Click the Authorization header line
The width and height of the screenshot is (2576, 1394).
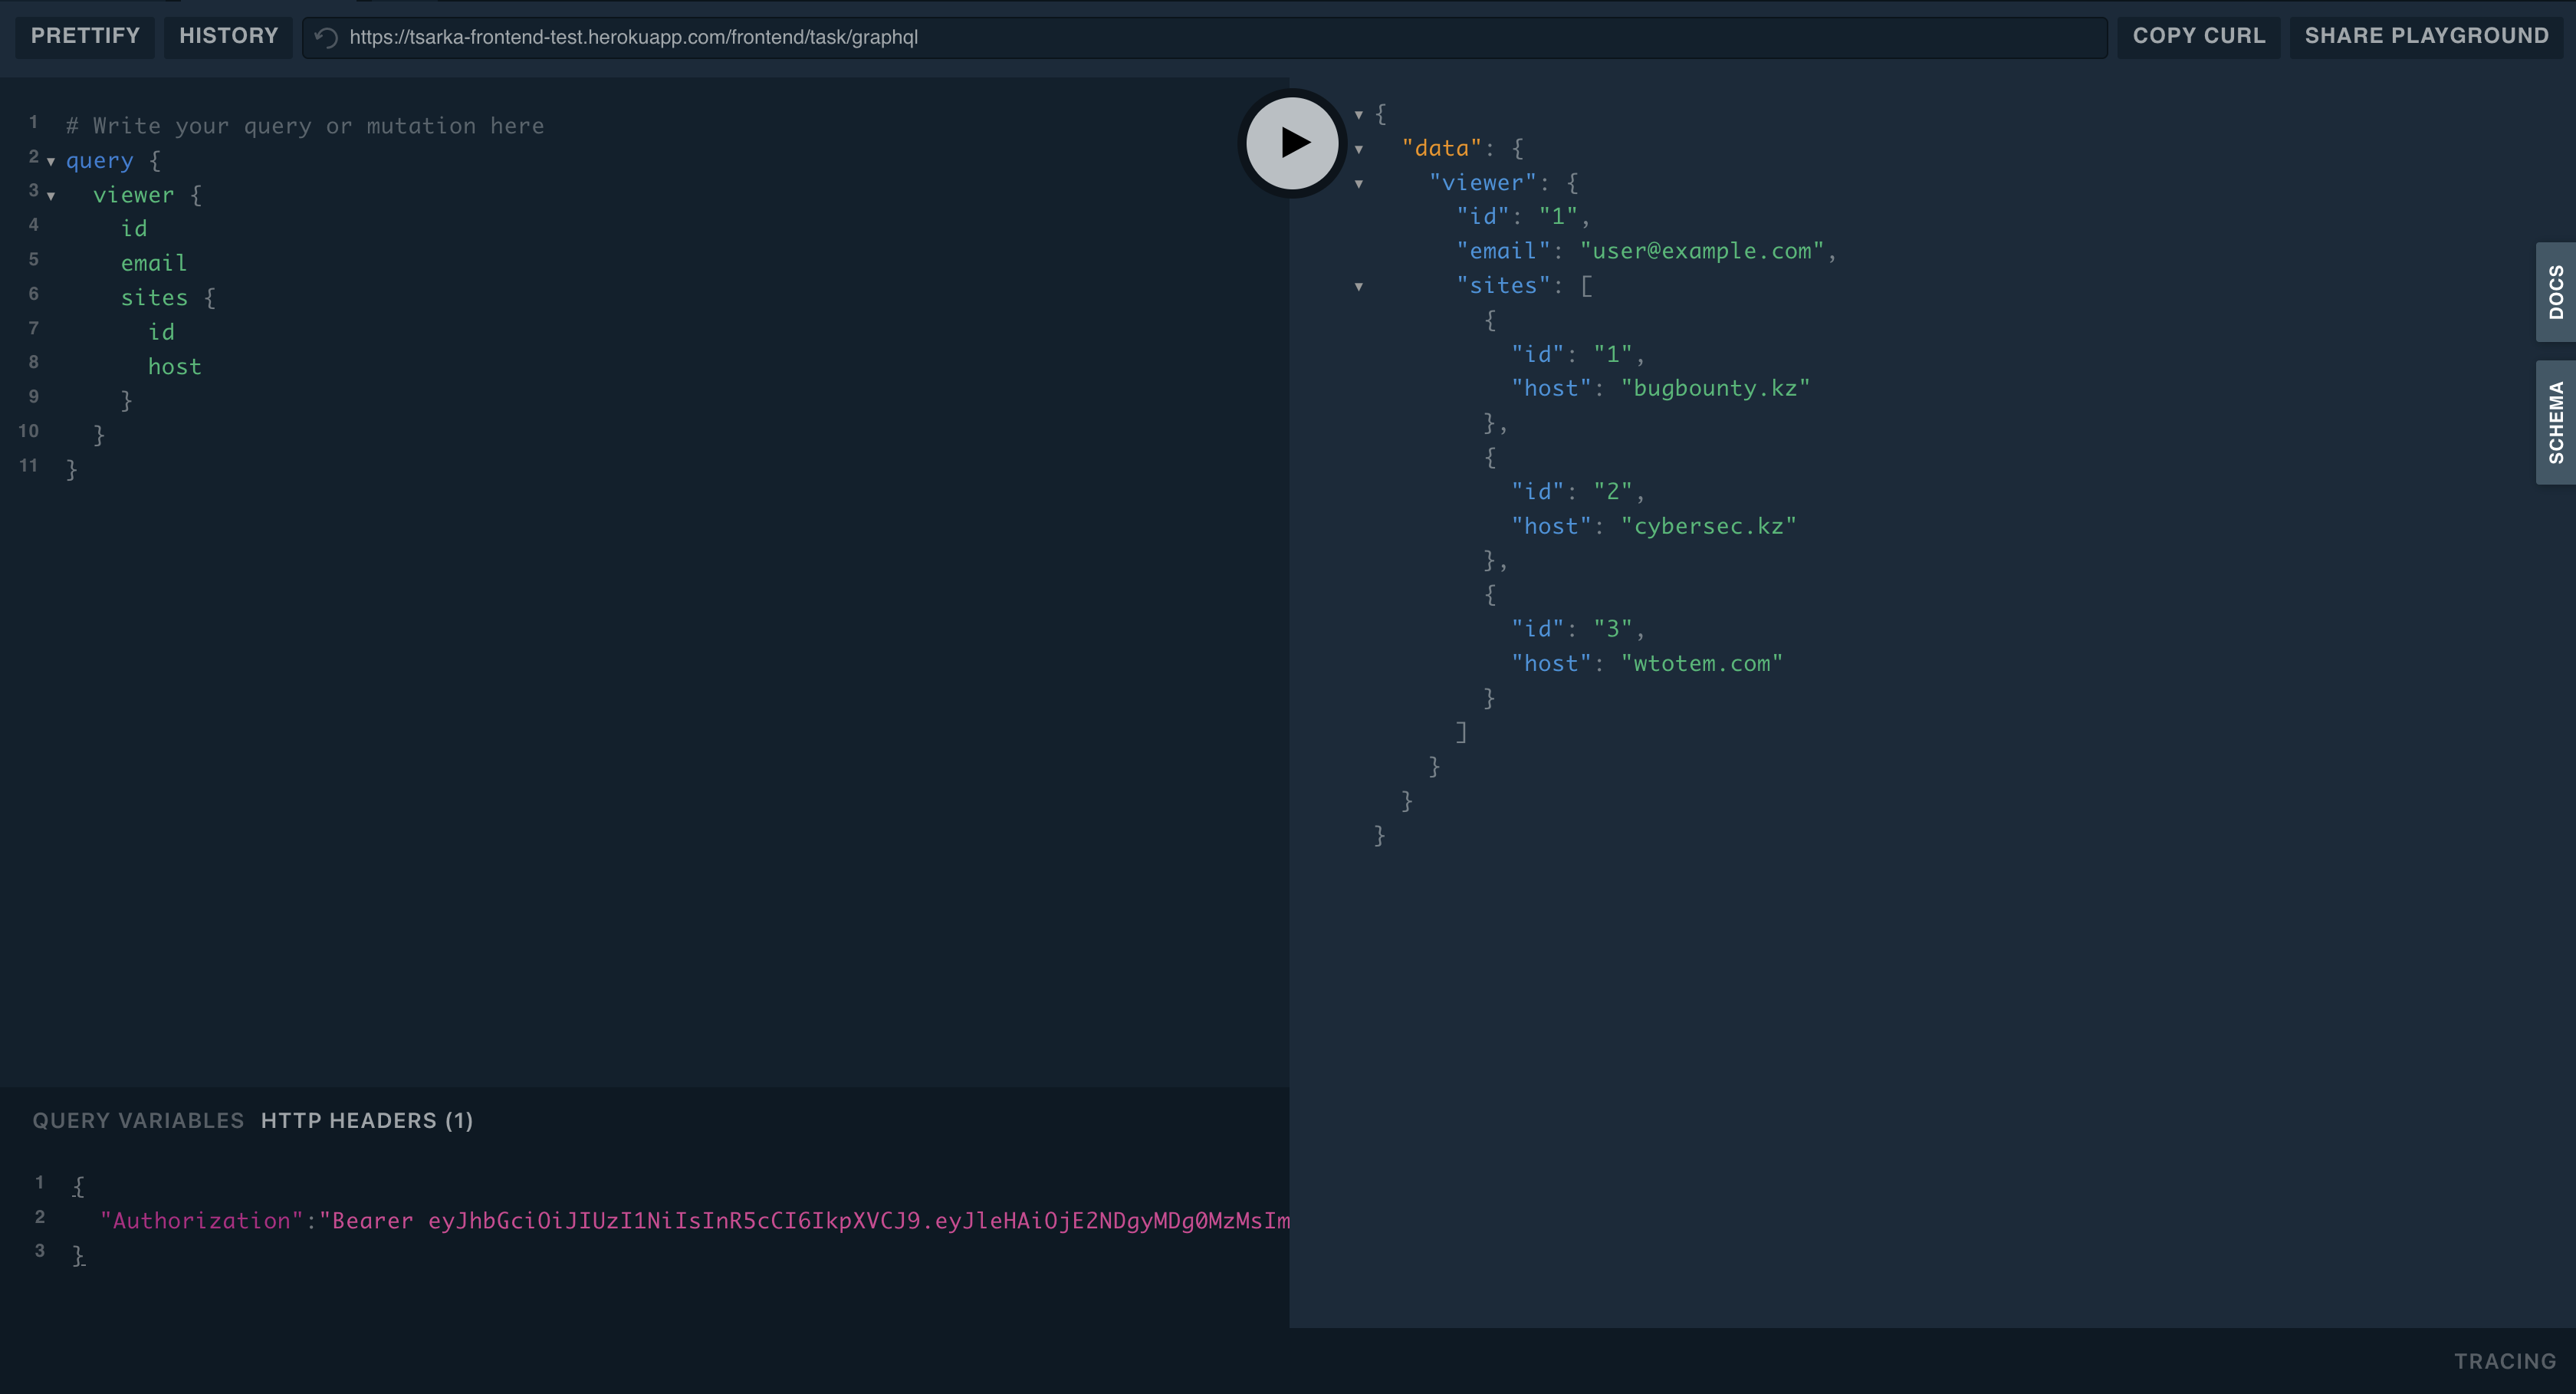click(600, 1220)
